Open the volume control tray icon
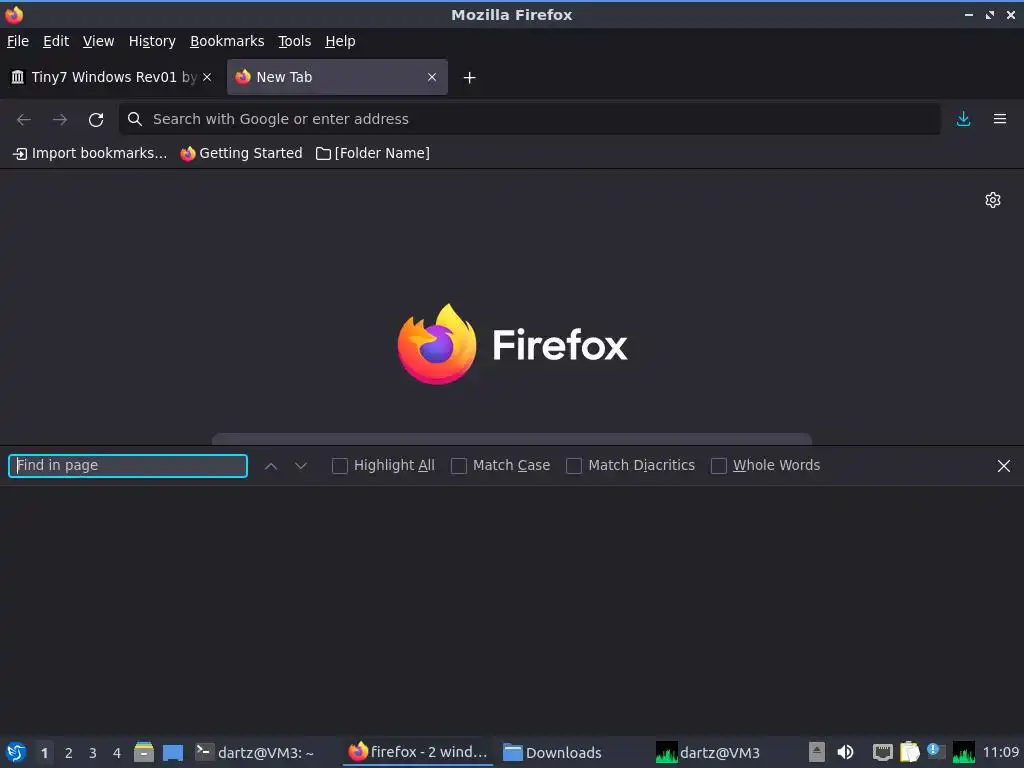 (845, 752)
